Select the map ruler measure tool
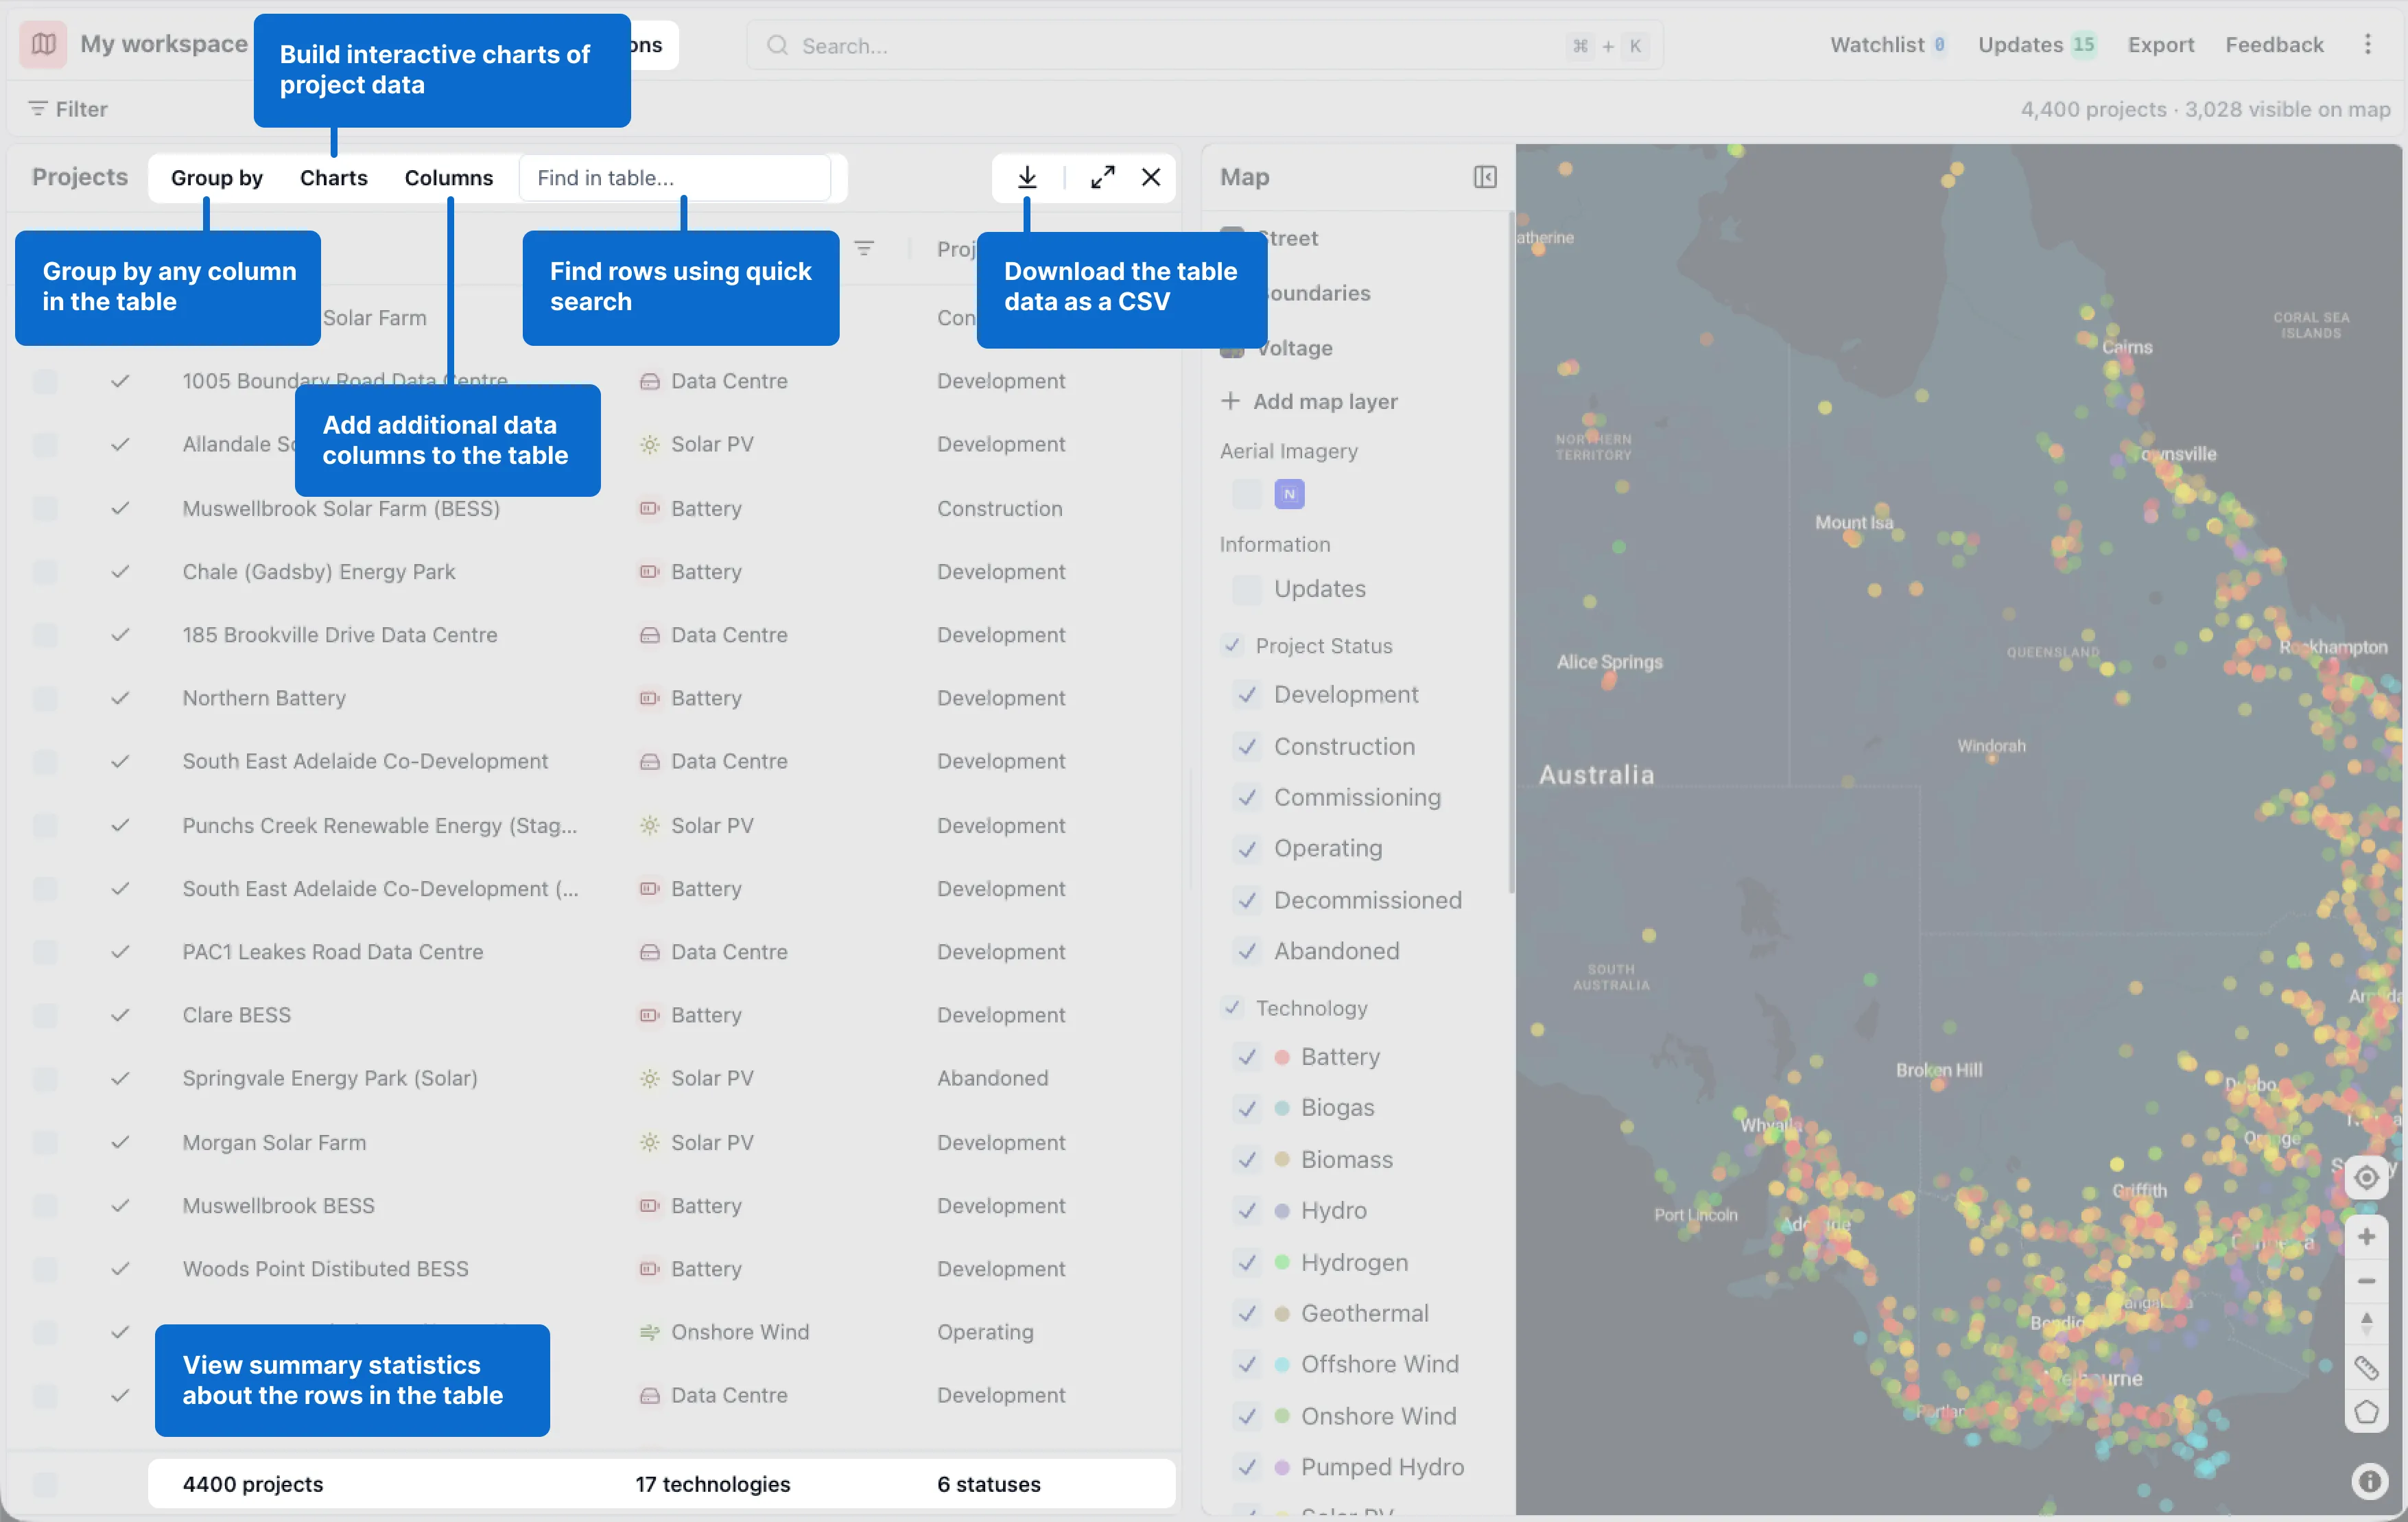The height and width of the screenshot is (1522, 2408). 2366,1367
